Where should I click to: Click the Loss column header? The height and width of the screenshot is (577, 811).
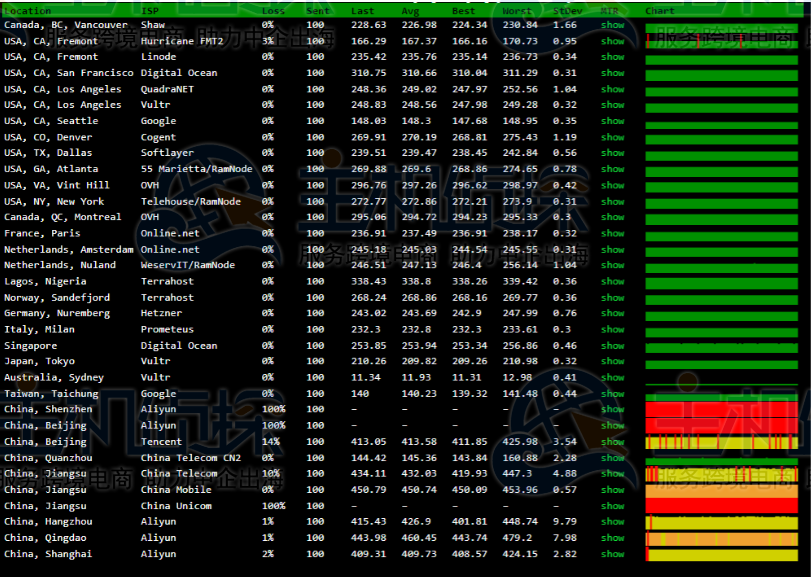(272, 11)
